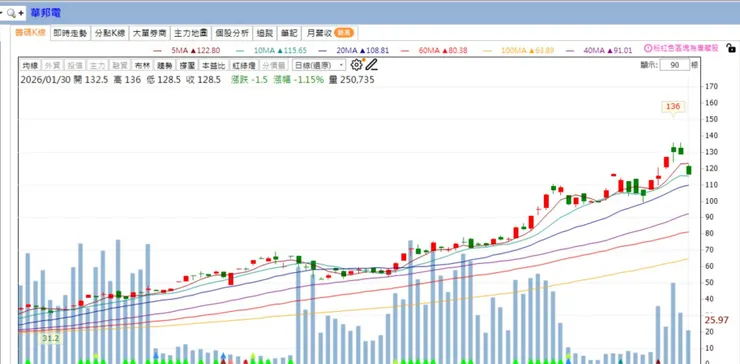Click the pink note text in the legend row
Image resolution: width=740 pixels, height=364 pixels.
click(686, 48)
